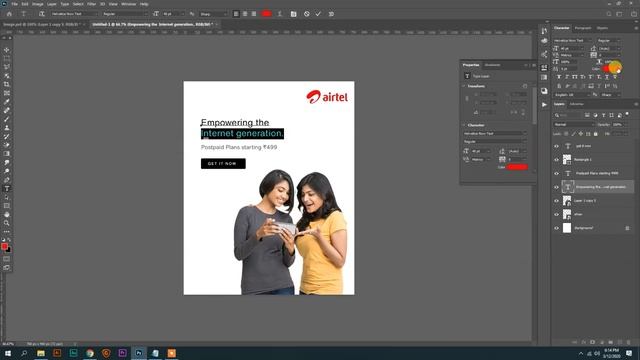Toggle the layer filter on/off switch
The image size is (640, 360).
click(627, 115)
